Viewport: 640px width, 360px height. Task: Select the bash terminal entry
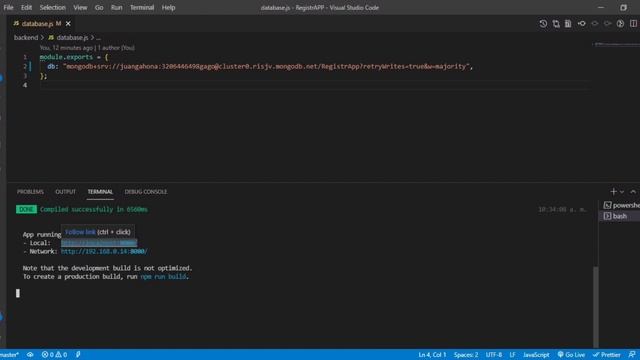point(620,216)
